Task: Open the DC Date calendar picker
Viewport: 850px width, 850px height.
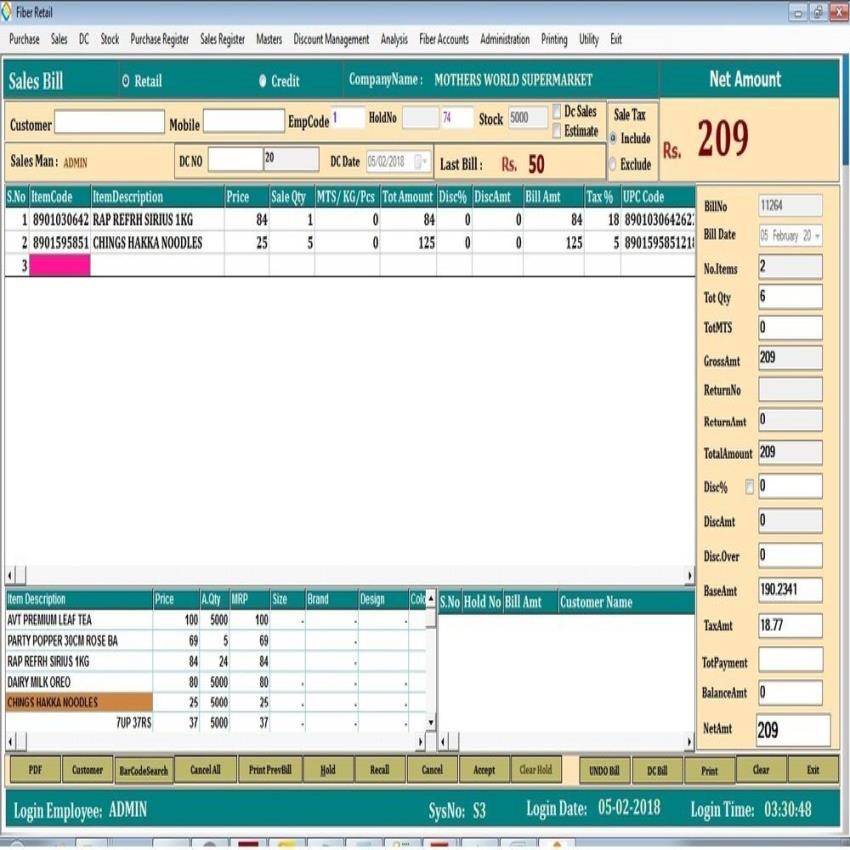Action: [421, 159]
